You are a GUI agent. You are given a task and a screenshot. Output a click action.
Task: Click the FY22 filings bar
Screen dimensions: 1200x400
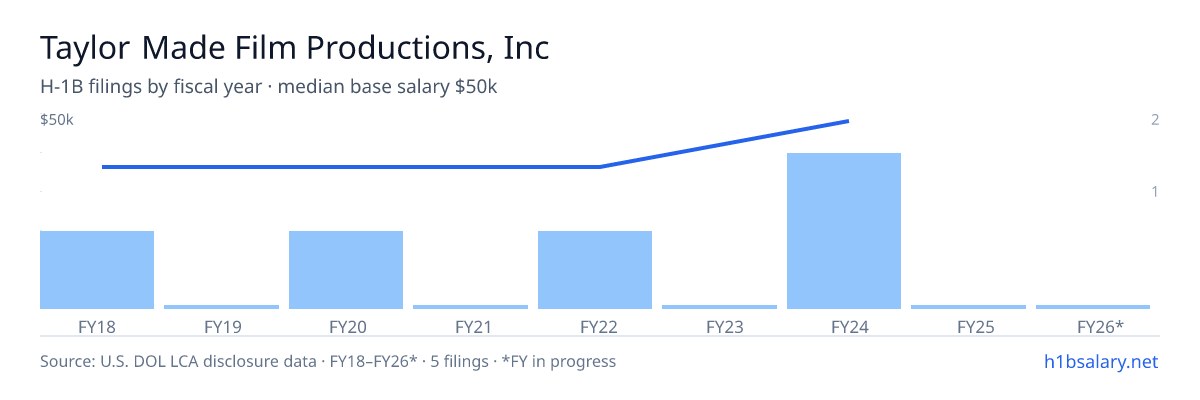coord(595,270)
